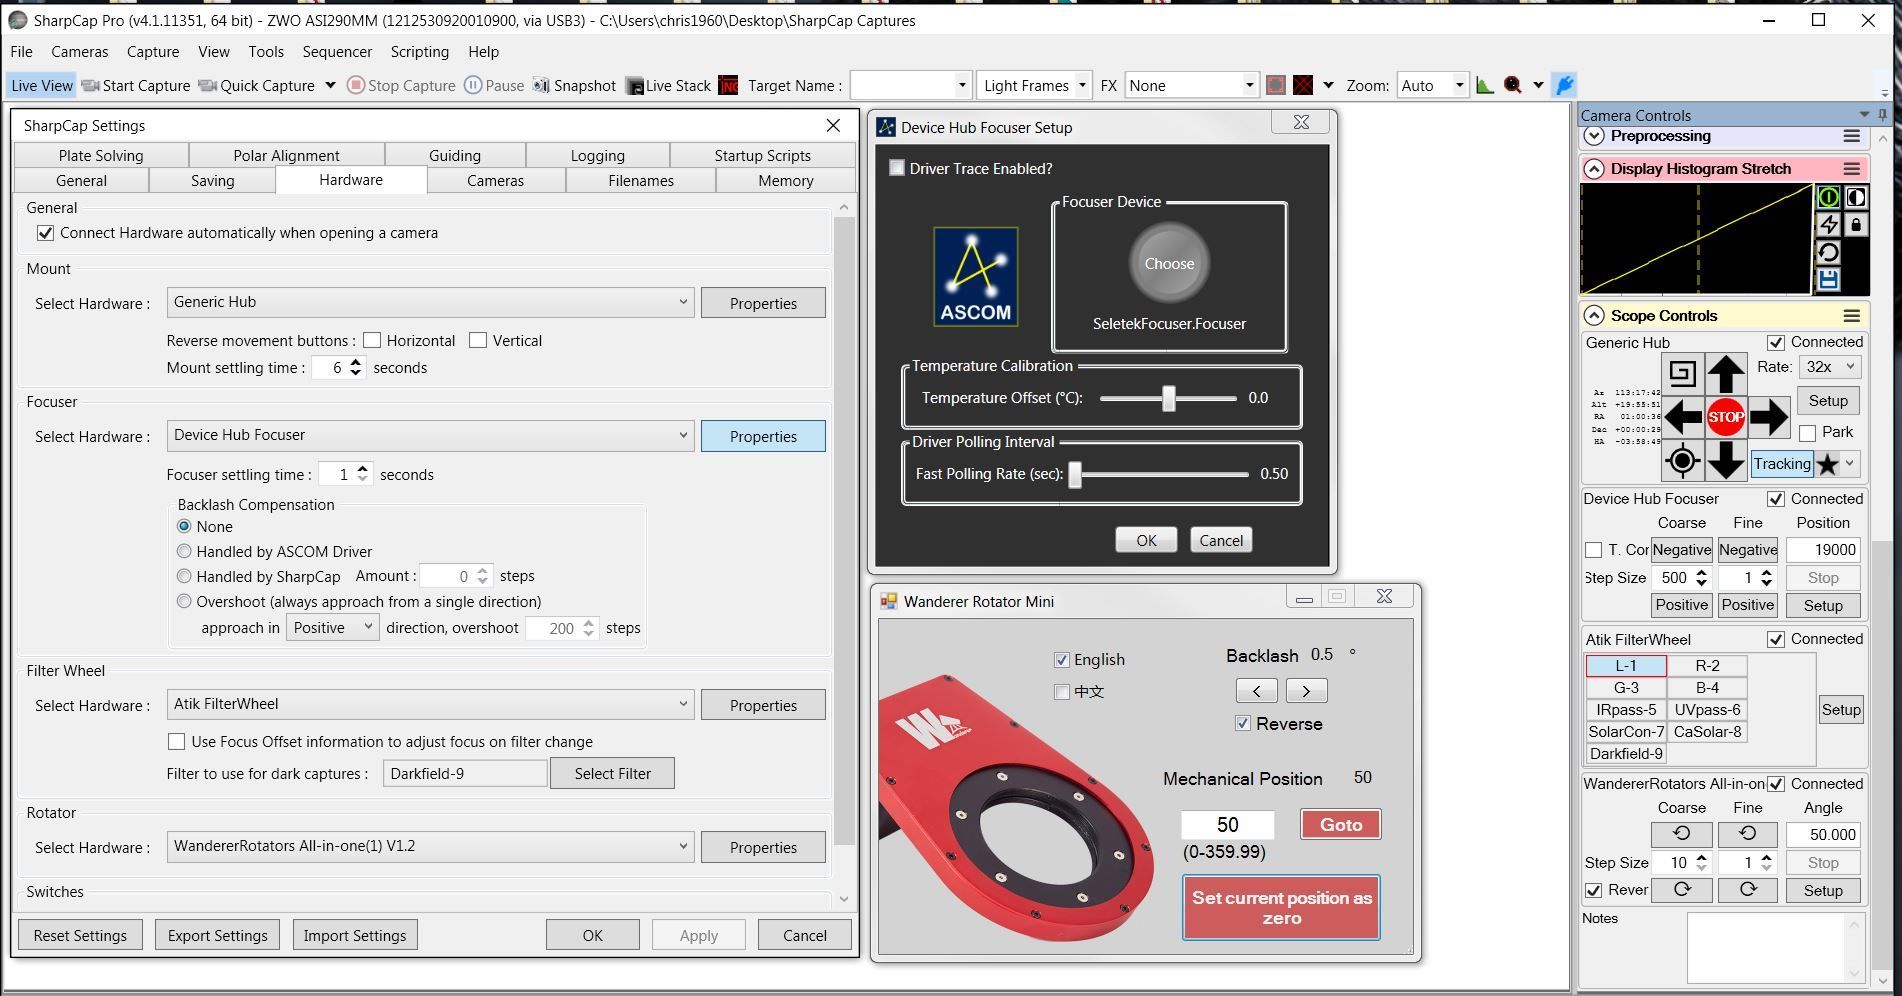Open the mount Rate 32x dropdown

click(x=1830, y=367)
